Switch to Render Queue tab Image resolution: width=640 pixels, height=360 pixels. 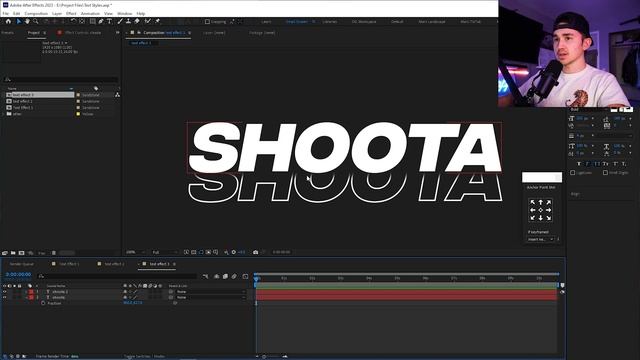22,264
